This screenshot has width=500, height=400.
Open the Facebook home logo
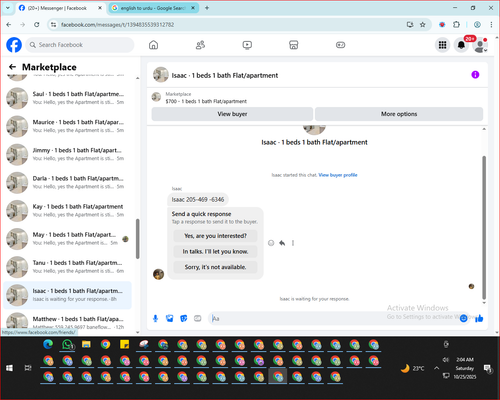pos(14,45)
